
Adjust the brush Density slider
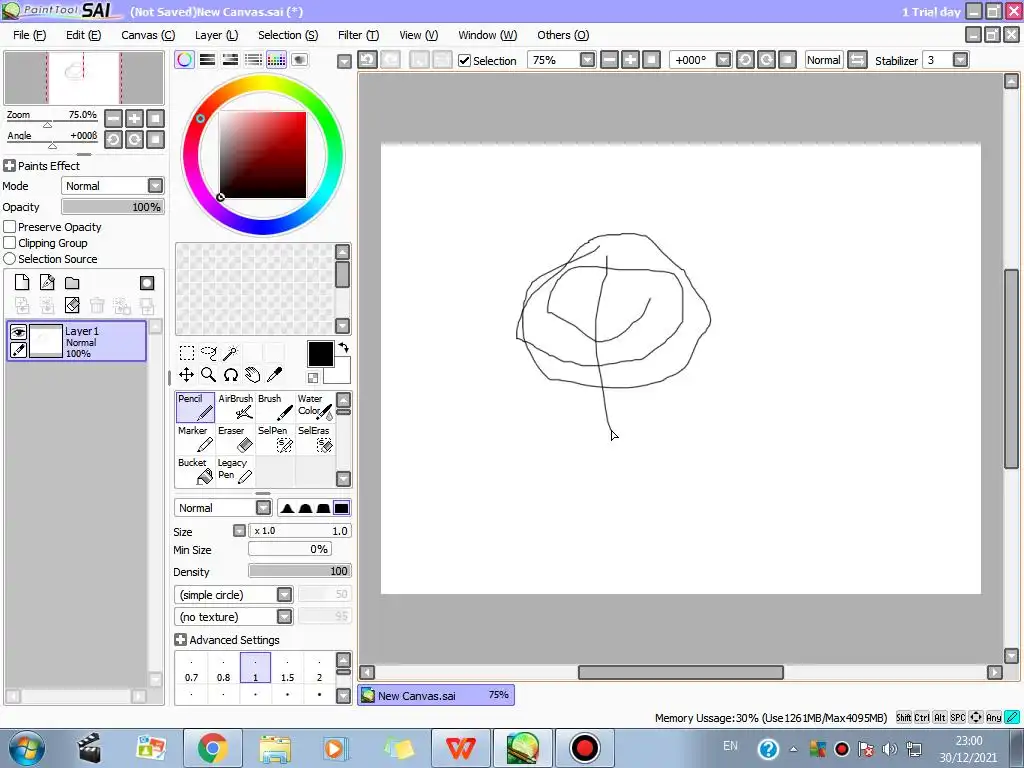point(300,571)
